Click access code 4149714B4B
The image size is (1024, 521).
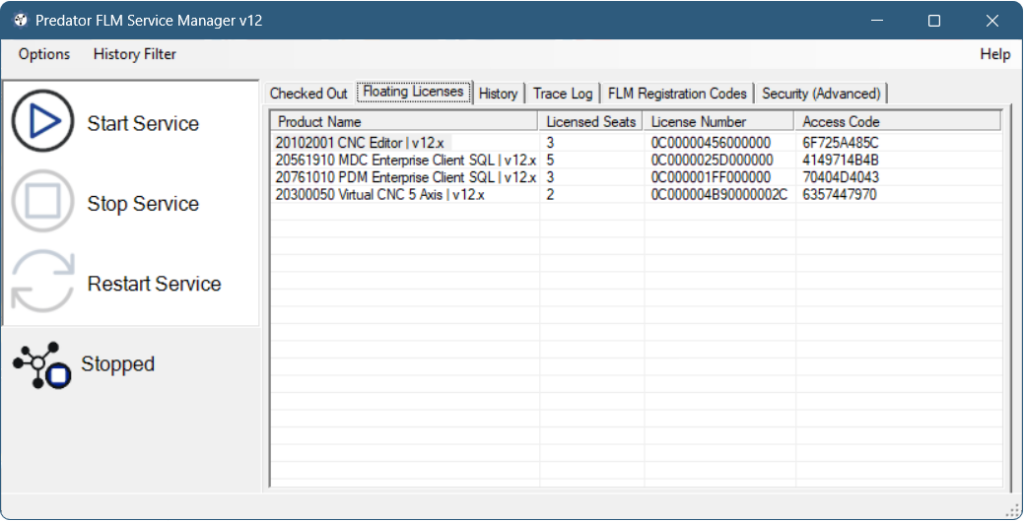[840, 160]
